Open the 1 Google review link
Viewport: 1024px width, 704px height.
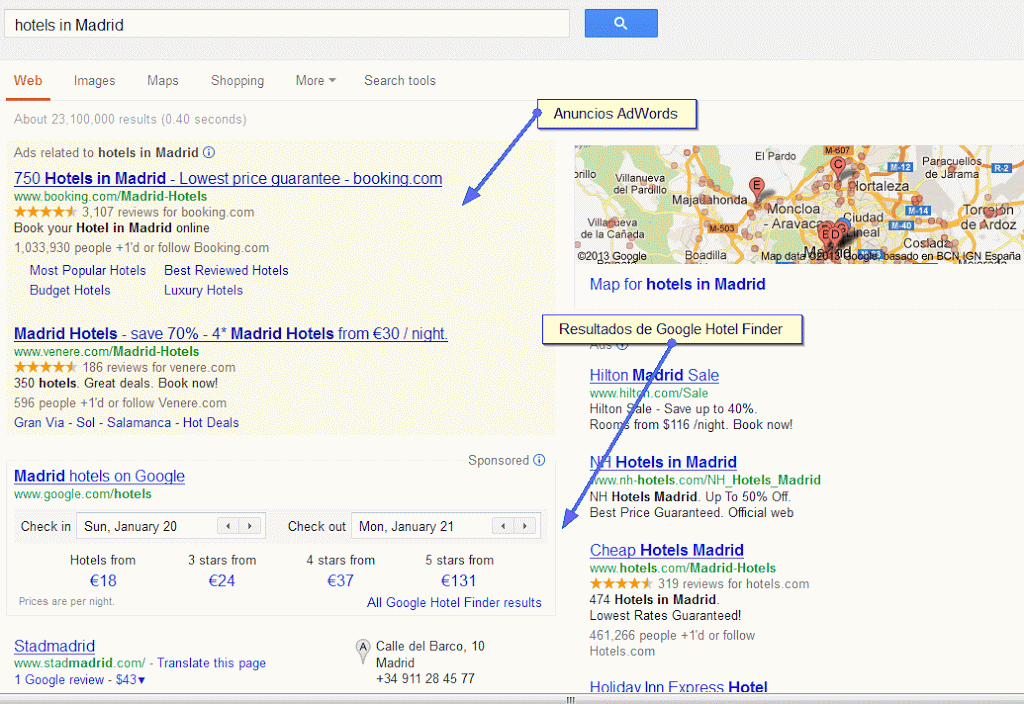coord(59,679)
